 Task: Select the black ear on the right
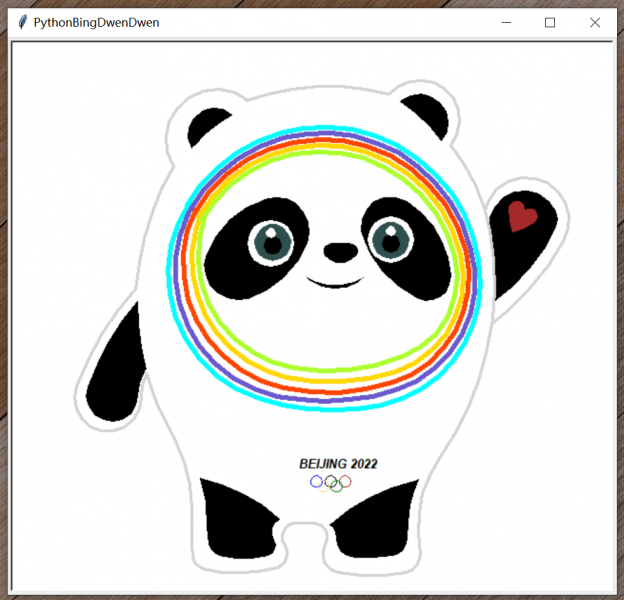(423, 116)
